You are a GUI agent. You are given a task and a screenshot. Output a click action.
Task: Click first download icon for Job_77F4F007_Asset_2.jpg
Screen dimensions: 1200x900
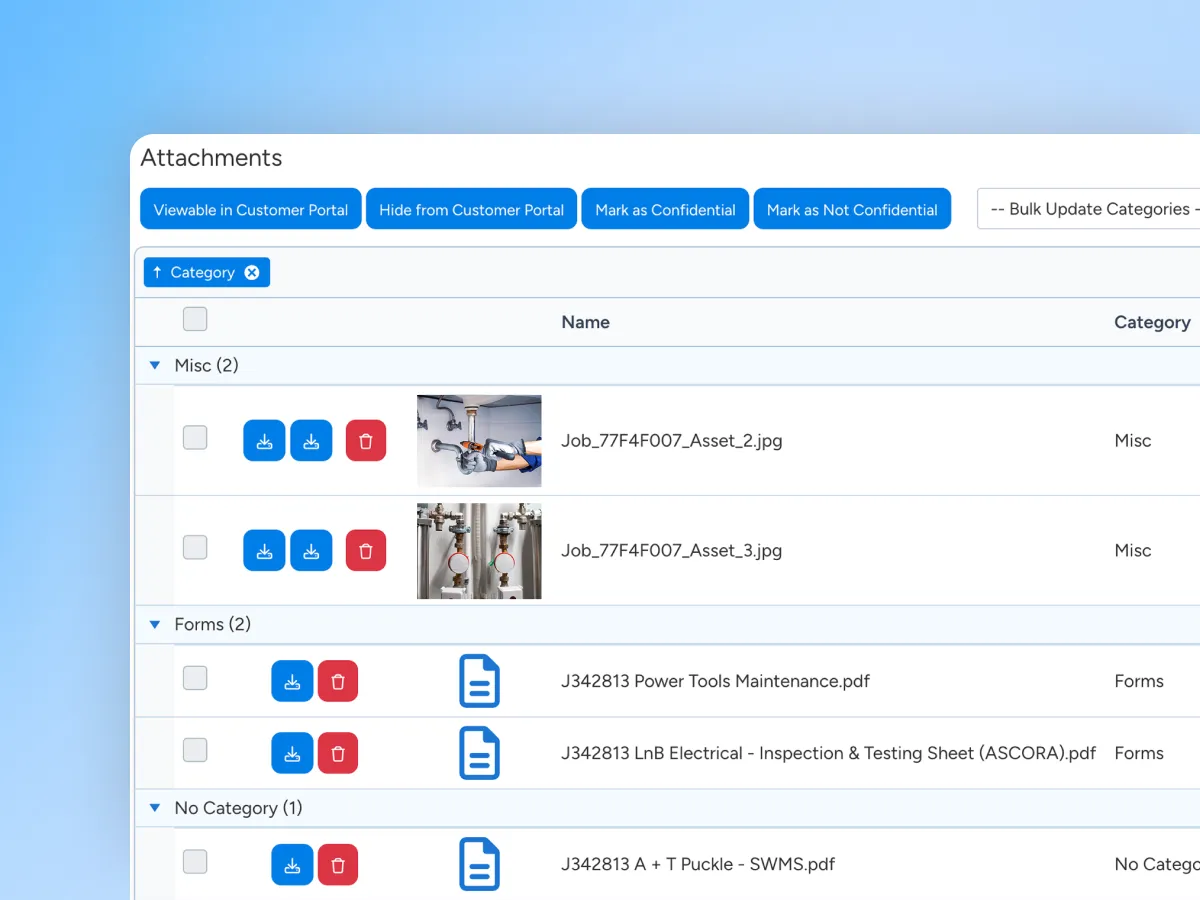tap(264, 441)
